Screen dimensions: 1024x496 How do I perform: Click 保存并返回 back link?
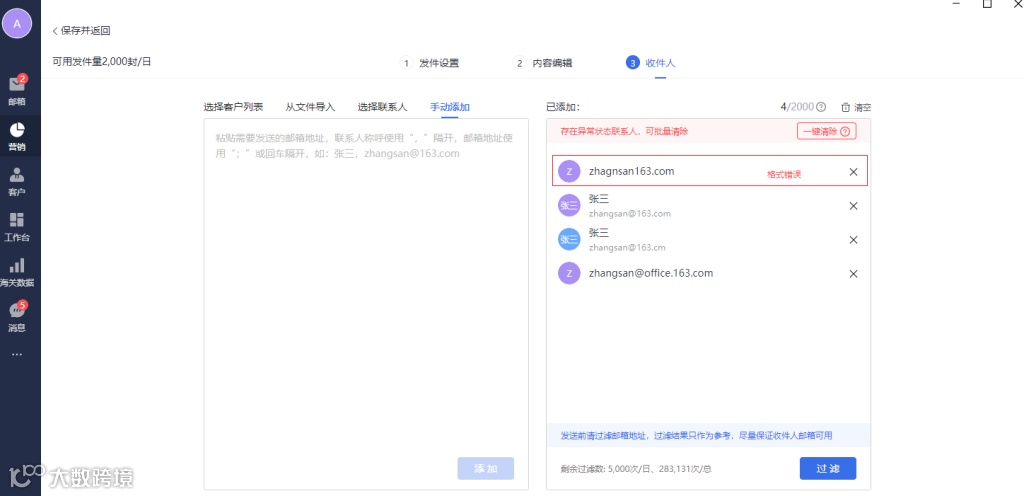82,31
